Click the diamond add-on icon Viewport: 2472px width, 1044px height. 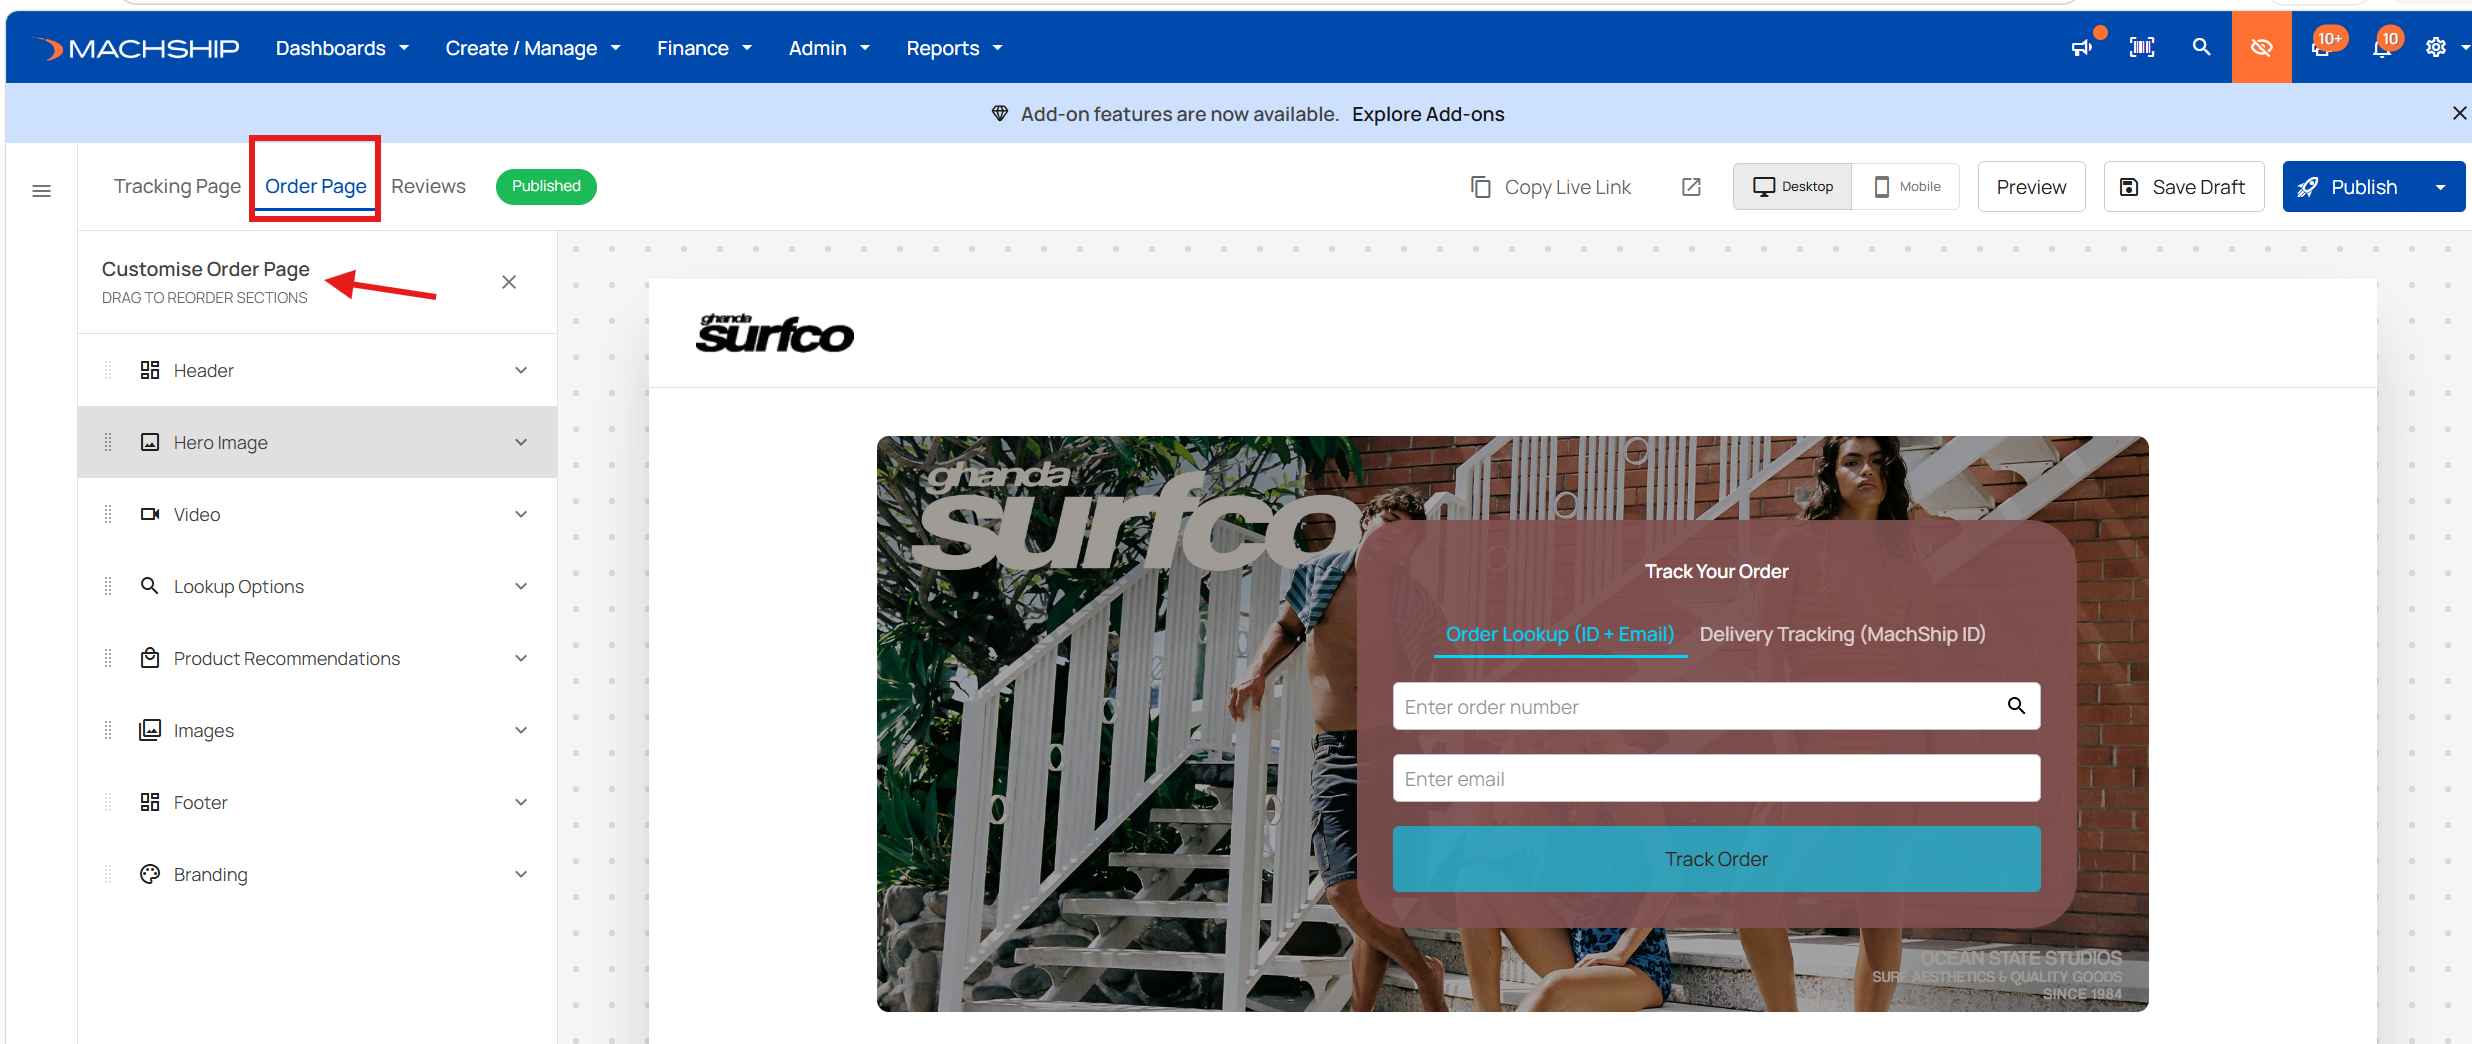1000,114
